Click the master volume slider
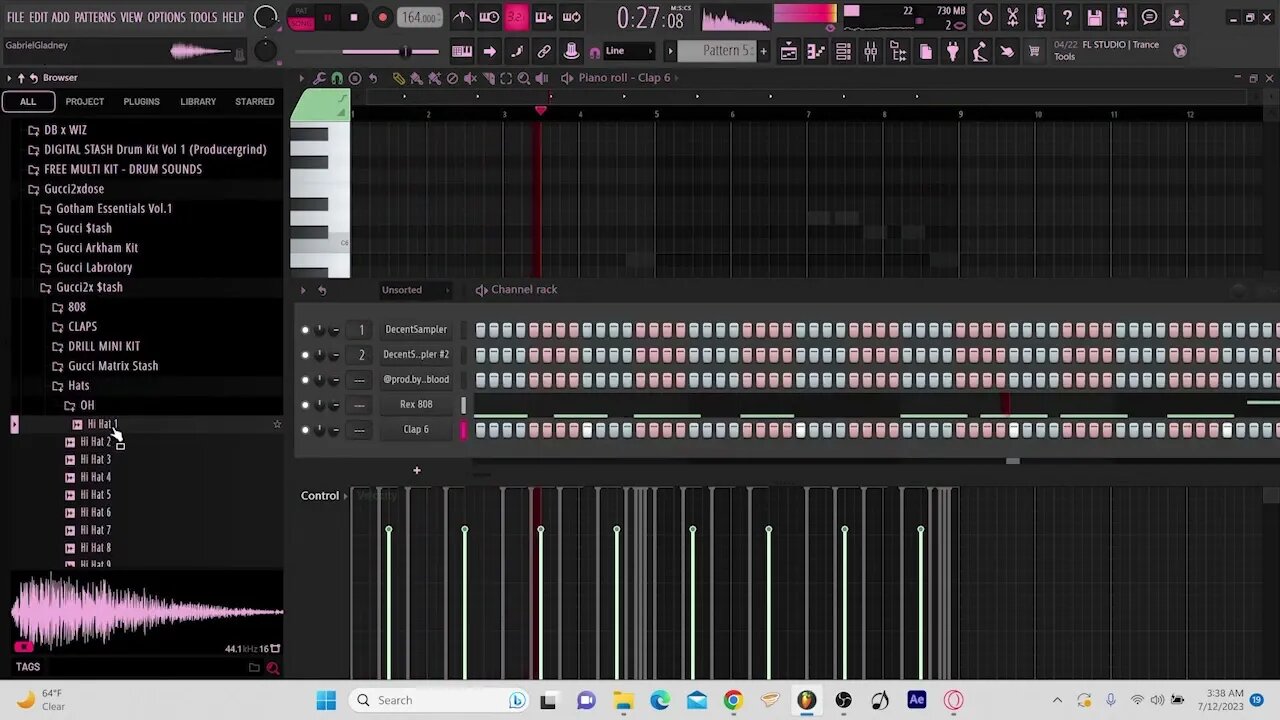 click(366, 52)
